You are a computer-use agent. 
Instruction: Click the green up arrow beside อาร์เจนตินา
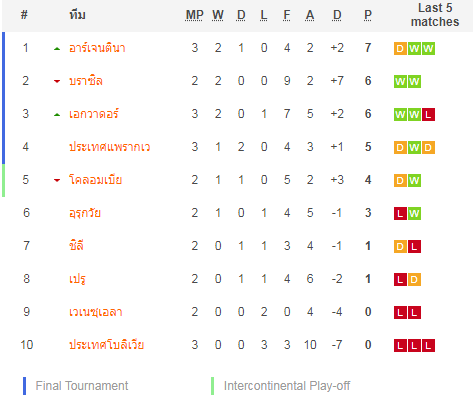click(57, 49)
